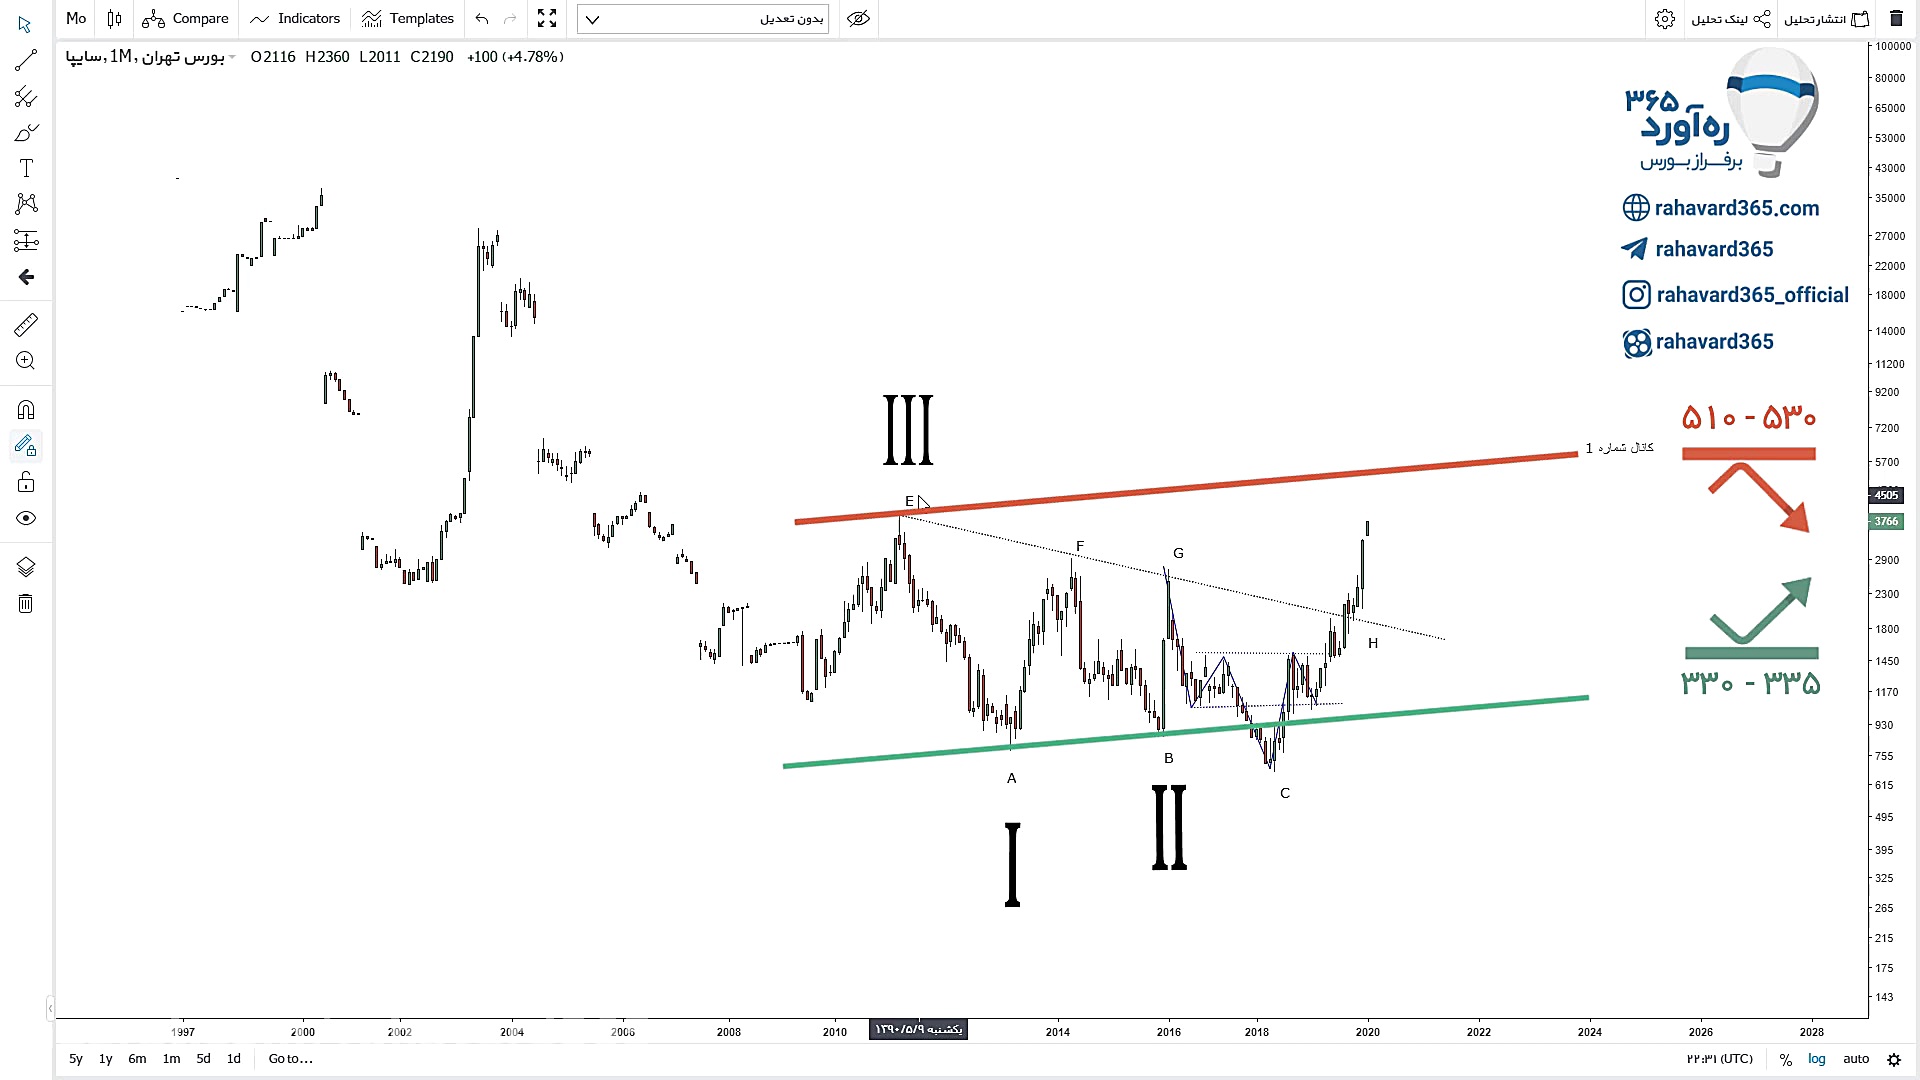Activate the magnet snap mode
Screen dimensions: 1920x1080
(26, 410)
